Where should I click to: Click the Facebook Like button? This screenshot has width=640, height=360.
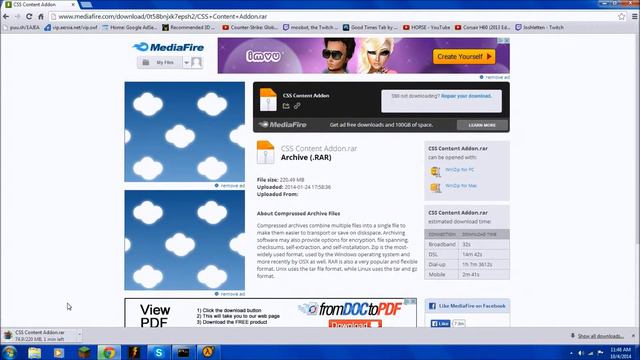440,323
